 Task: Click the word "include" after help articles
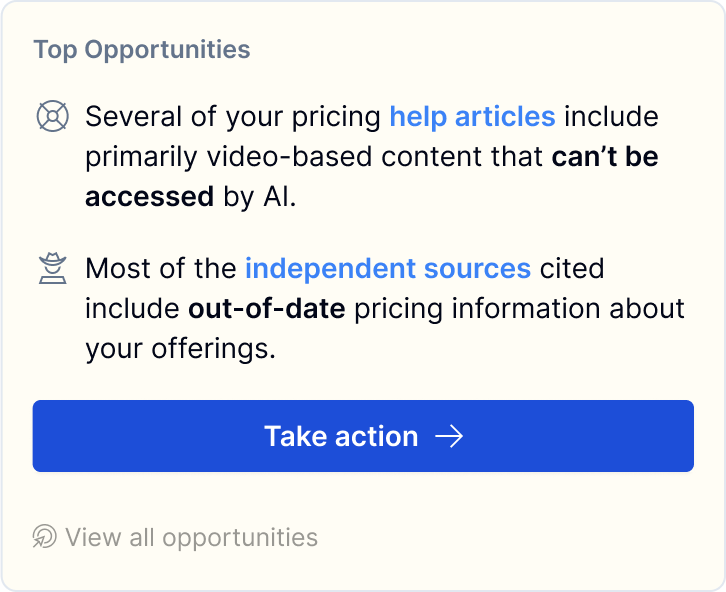(x=611, y=116)
